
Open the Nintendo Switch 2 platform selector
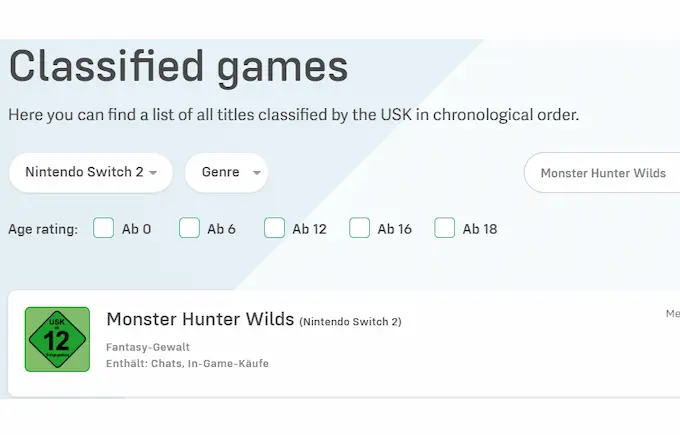pyautogui.click(x=91, y=173)
